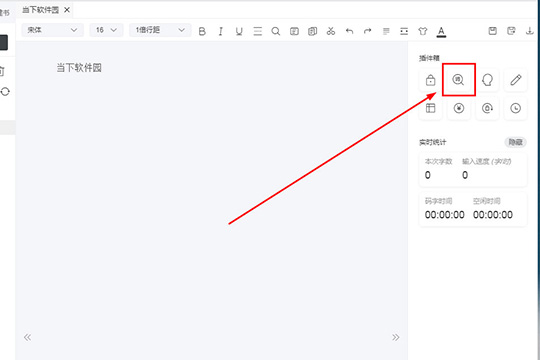The height and width of the screenshot is (360, 540).
Task: Click the scissors cut icon
Action: 331,31
